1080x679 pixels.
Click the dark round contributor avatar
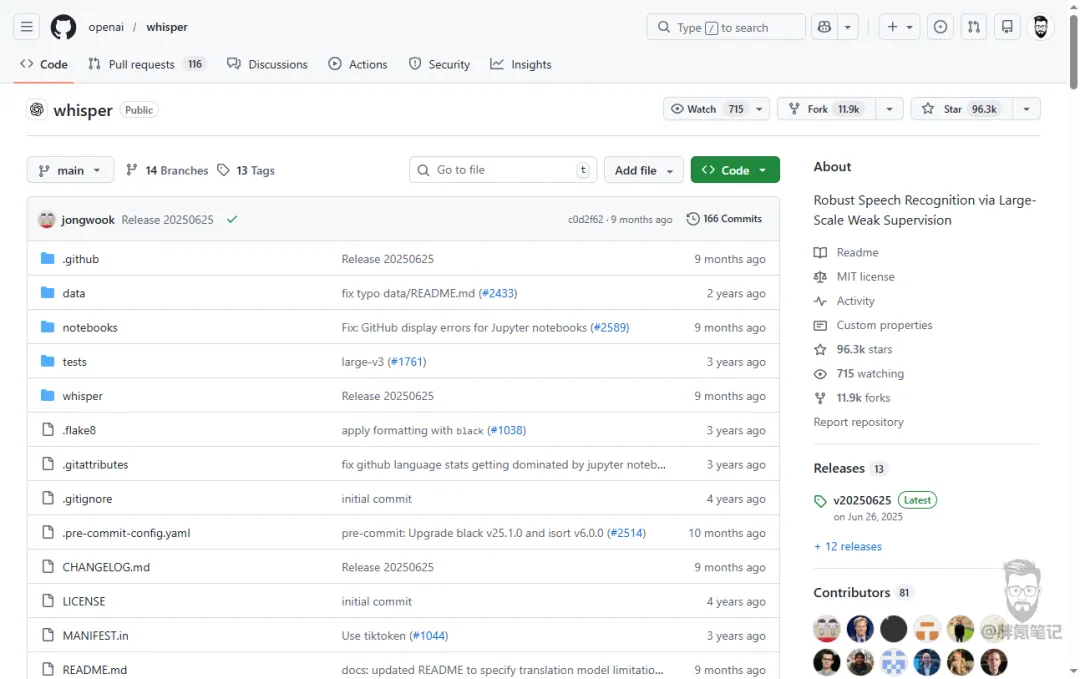click(x=893, y=629)
